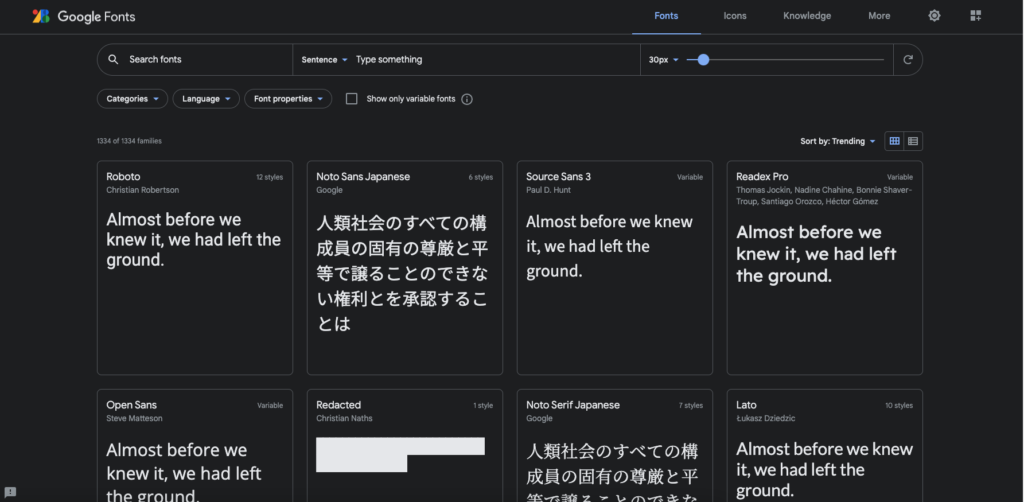The width and height of the screenshot is (1024, 502).
Task: Click the variable fonts info icon
Action: pos(467,99)
